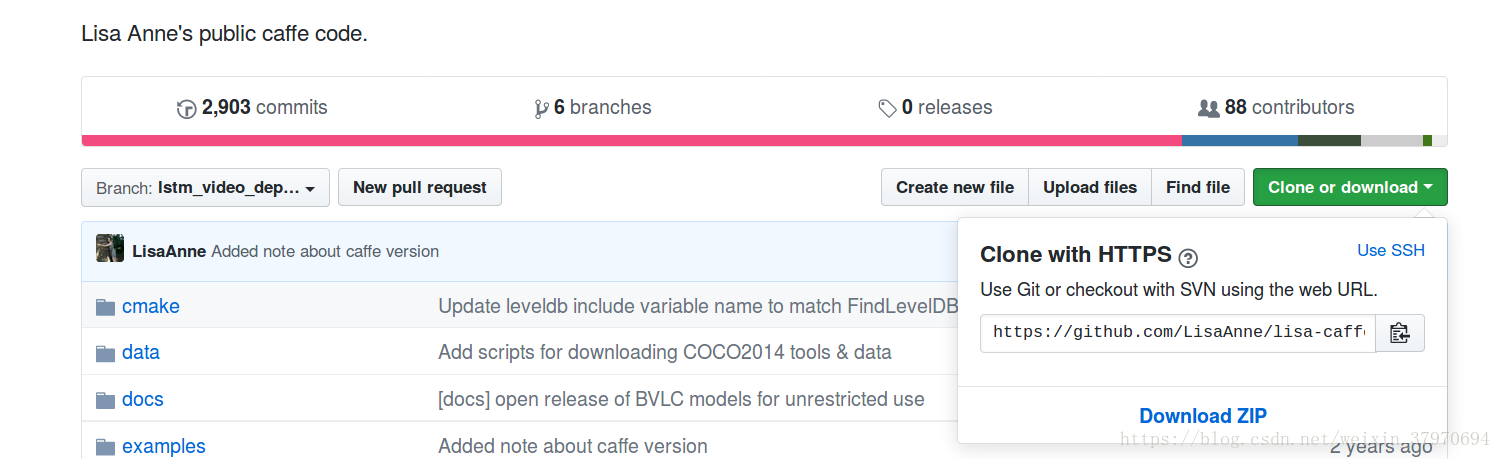The height and width of the screenshot is (459, 1501).
Task: Open the 0 releases page
Action: pos(935,108)
